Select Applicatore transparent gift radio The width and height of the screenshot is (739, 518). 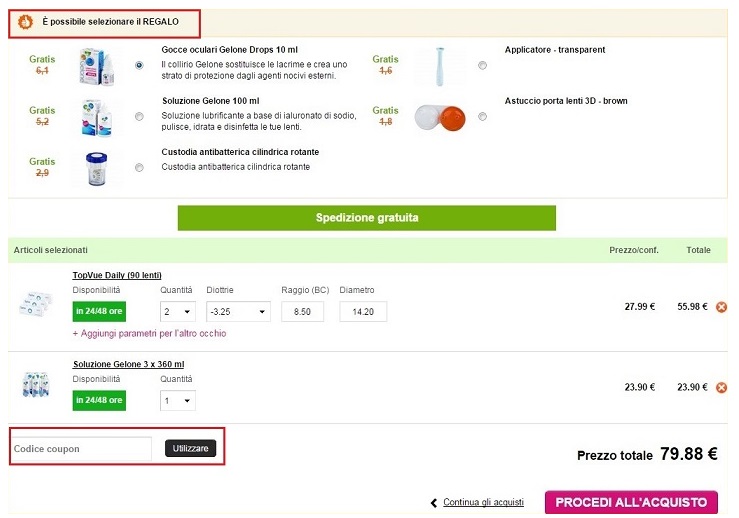pos(482,65)
